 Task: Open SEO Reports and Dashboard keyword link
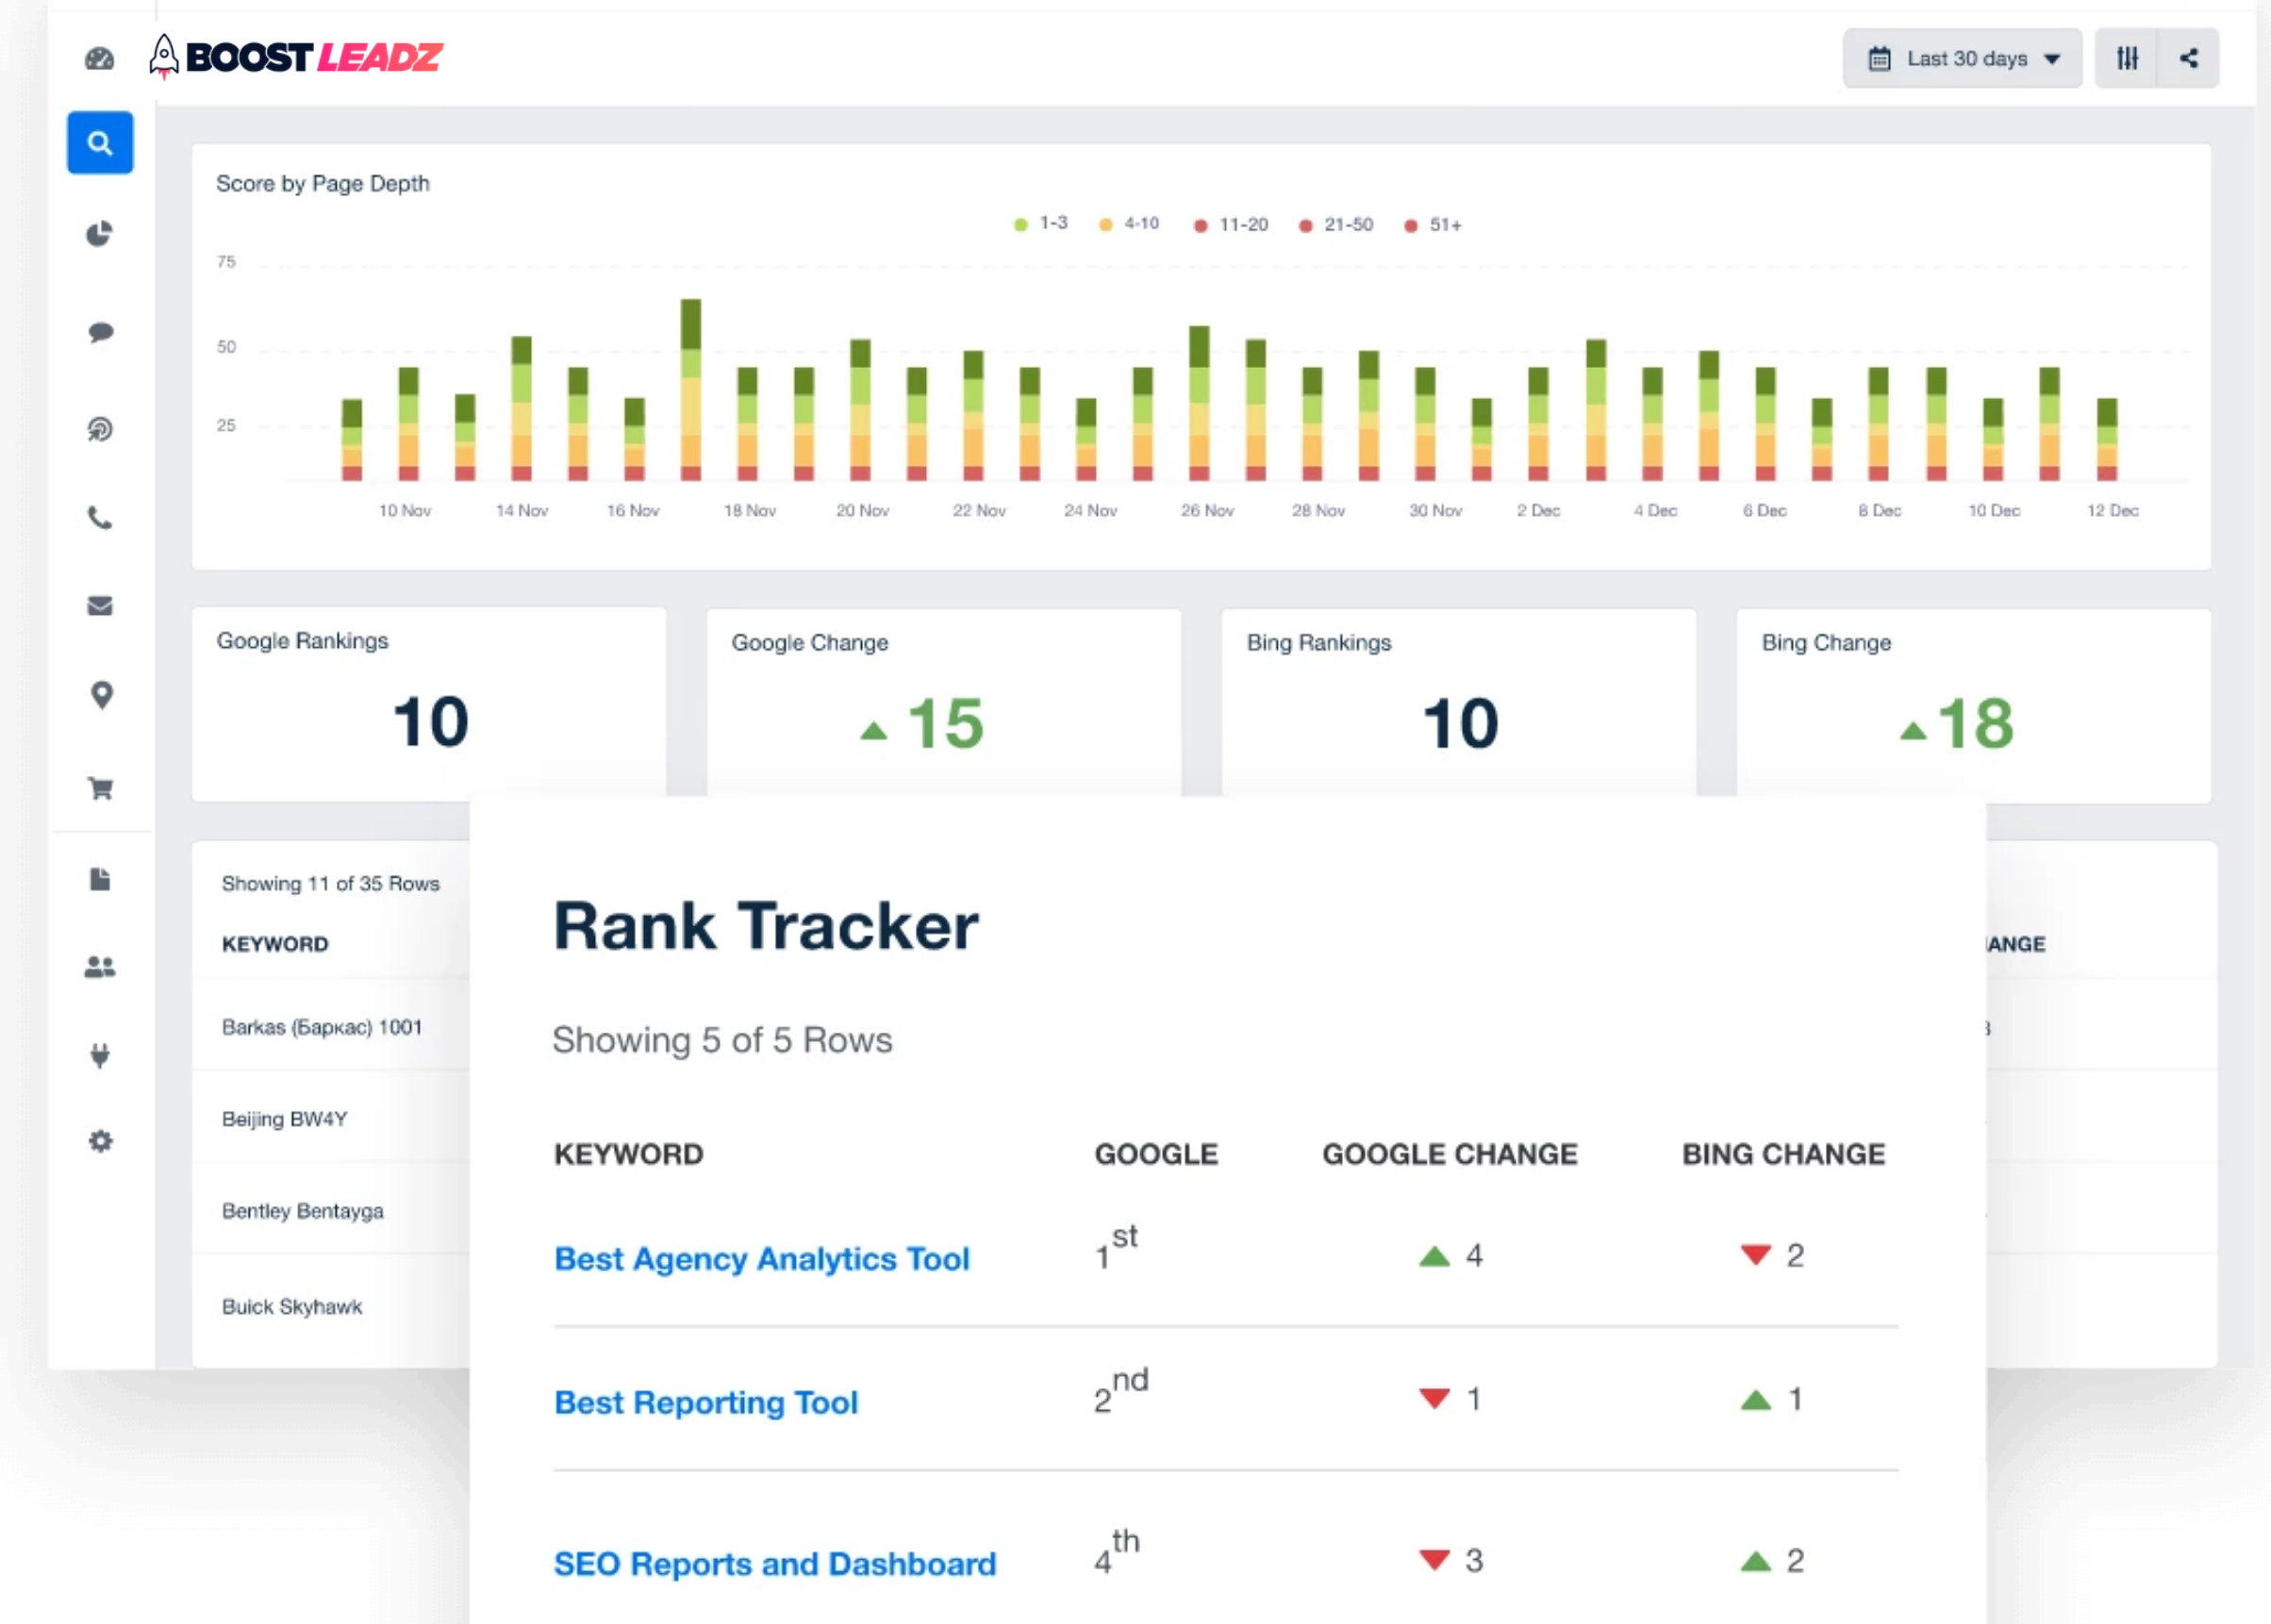click(775, 1563)
